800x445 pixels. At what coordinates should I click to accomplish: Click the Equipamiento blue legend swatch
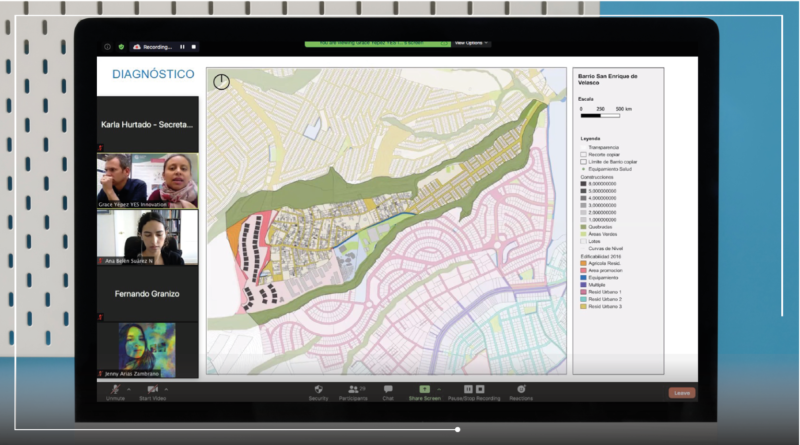click(x=583, y=278)
